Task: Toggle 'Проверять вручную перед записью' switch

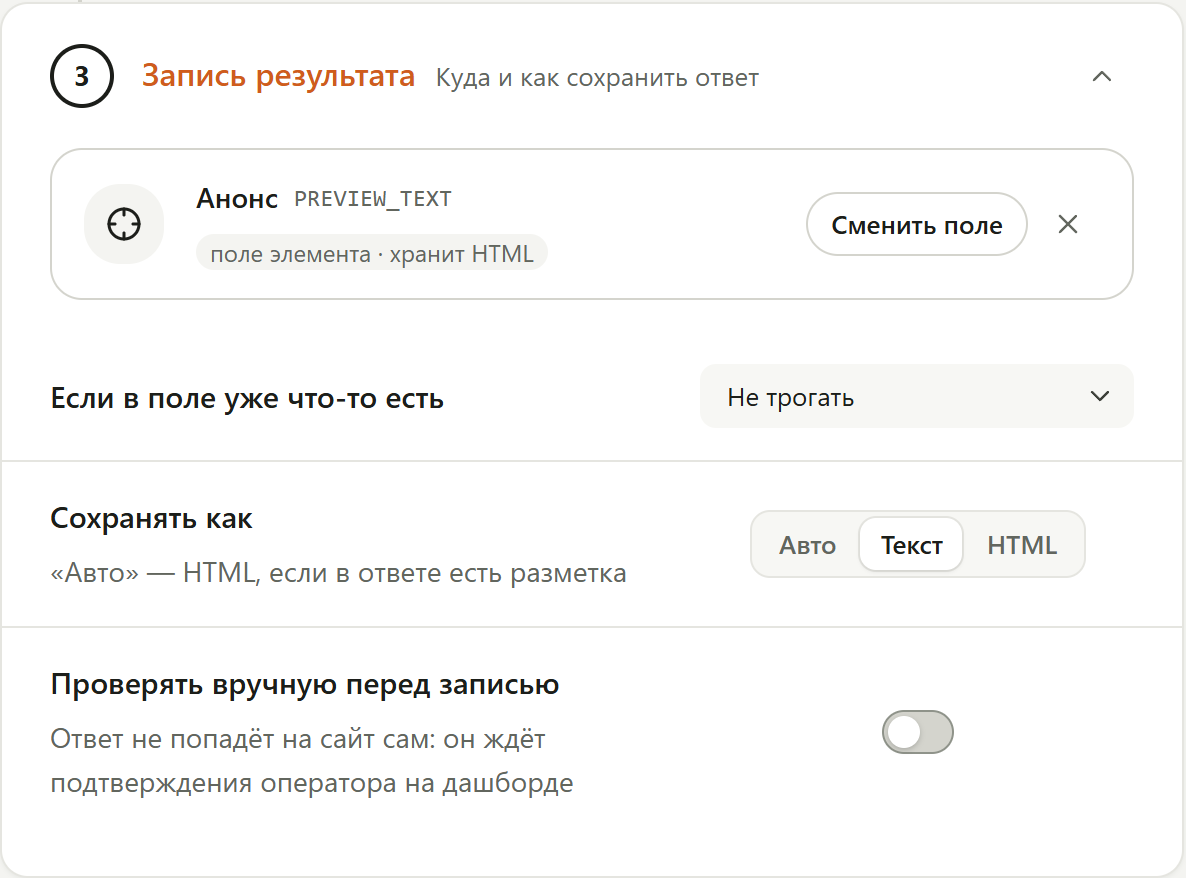Action: click(x=917, y=732)
